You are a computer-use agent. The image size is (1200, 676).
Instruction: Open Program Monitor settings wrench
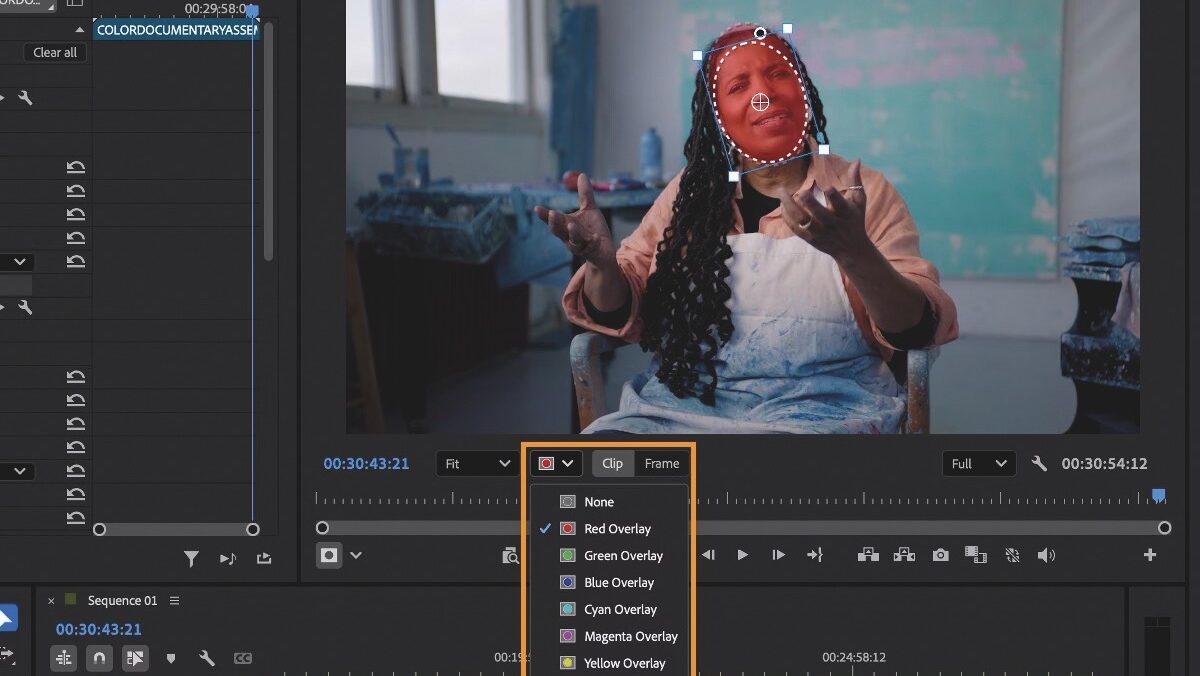click(x=1039, y=464)
